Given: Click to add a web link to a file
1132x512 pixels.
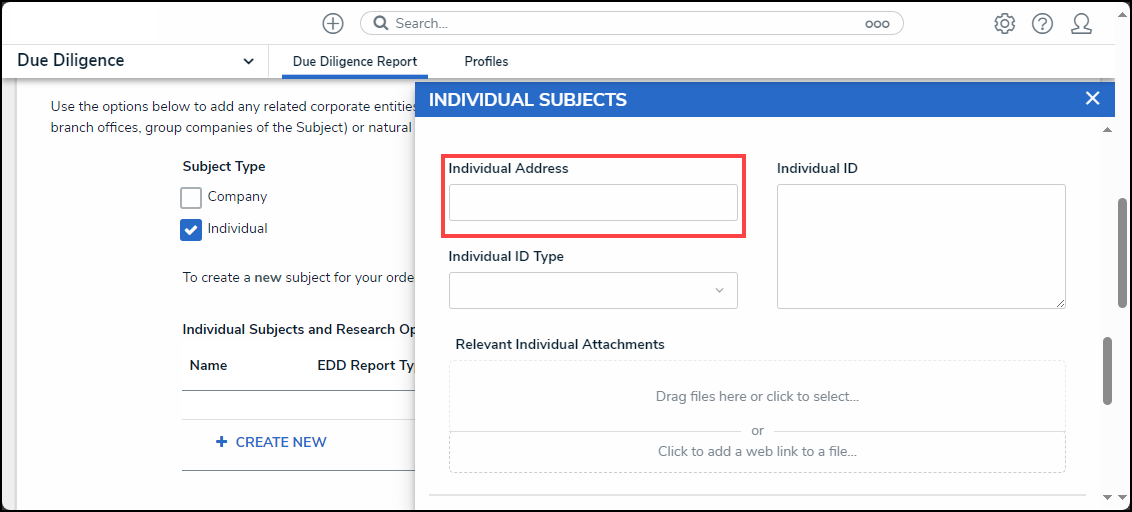Looking at the screenshot, I should (x=757, y=452).
